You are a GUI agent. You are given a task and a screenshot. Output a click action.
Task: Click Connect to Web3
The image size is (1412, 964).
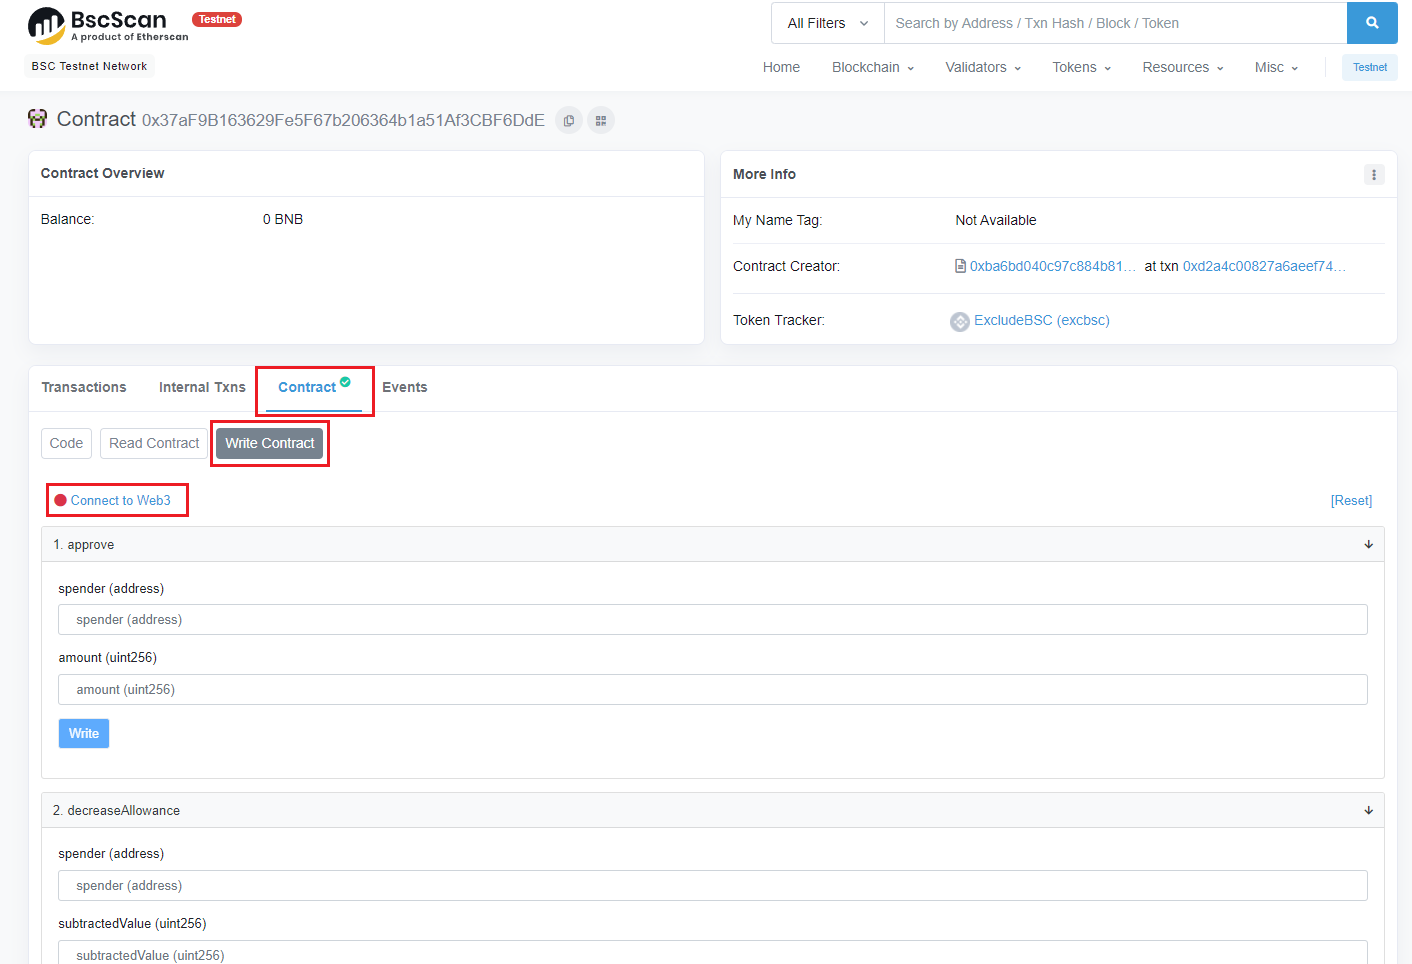[117, 500]
